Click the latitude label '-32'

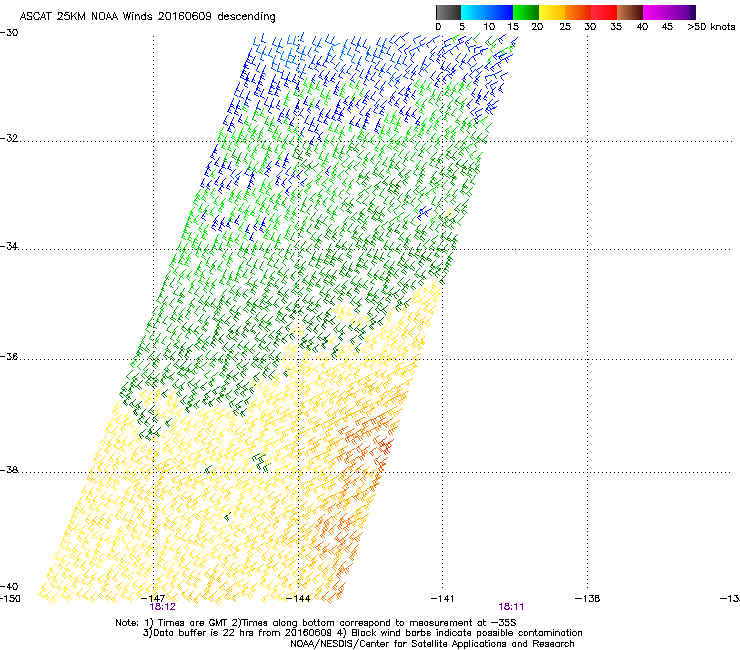(x=9, y=138)
